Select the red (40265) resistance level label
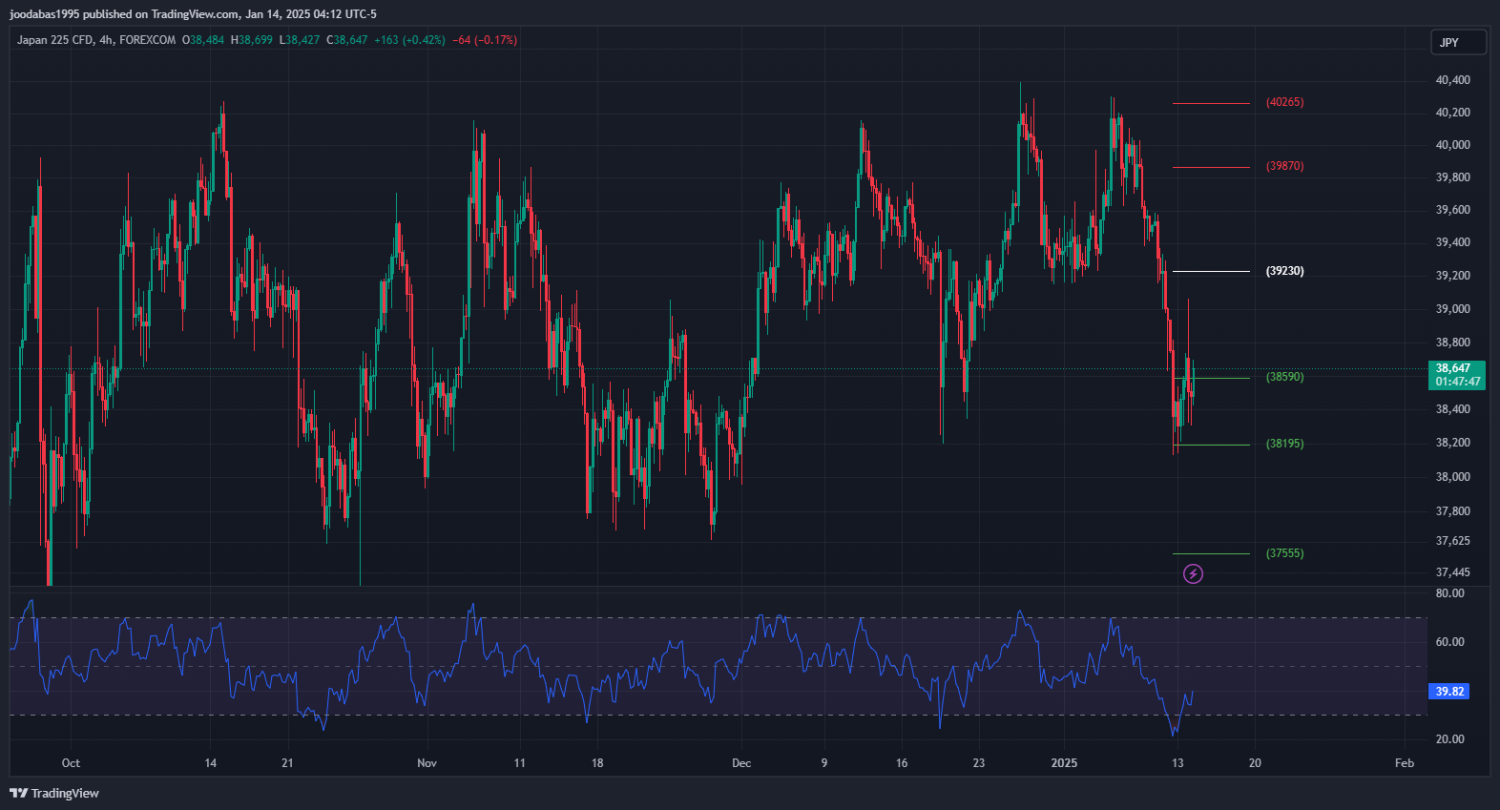 tap(1285, 102)
